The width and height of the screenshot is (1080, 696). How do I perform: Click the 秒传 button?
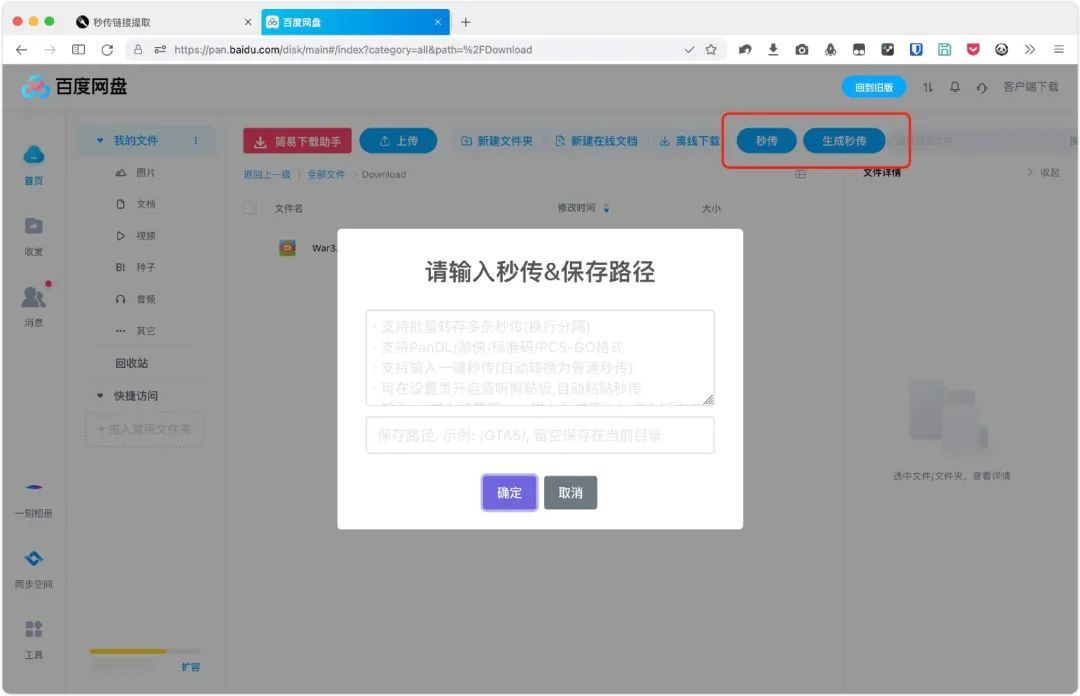(767, 141)
